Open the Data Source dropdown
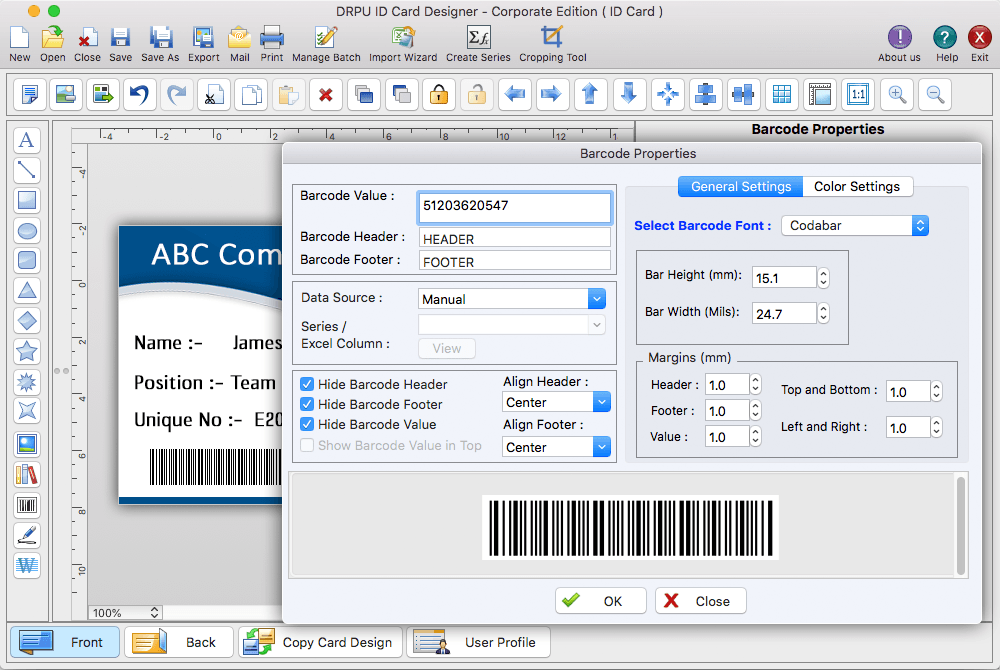 (x=512, y=299)
